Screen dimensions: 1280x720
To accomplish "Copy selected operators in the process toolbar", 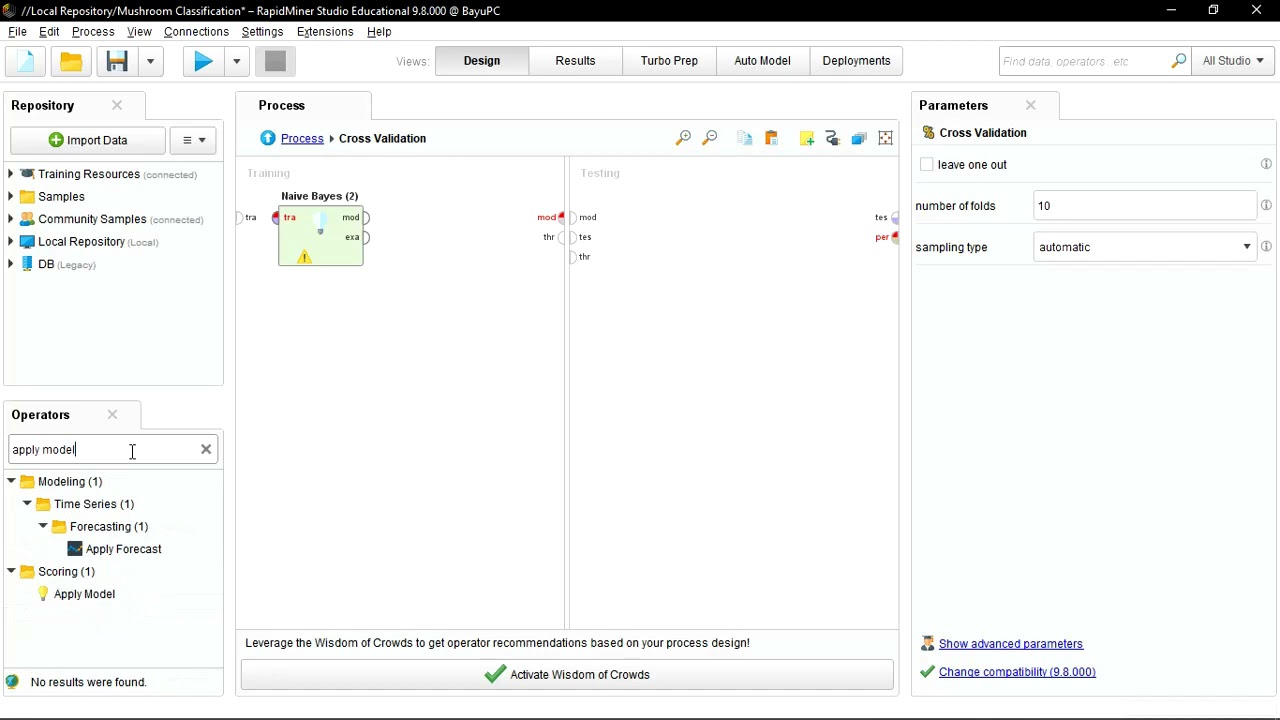I will (x=744, y=139).
